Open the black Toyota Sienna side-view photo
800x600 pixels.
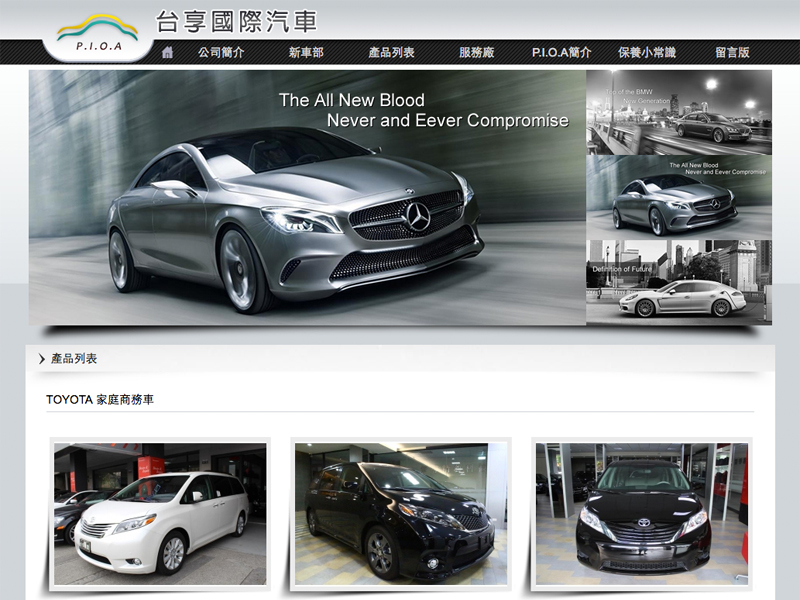401,514
